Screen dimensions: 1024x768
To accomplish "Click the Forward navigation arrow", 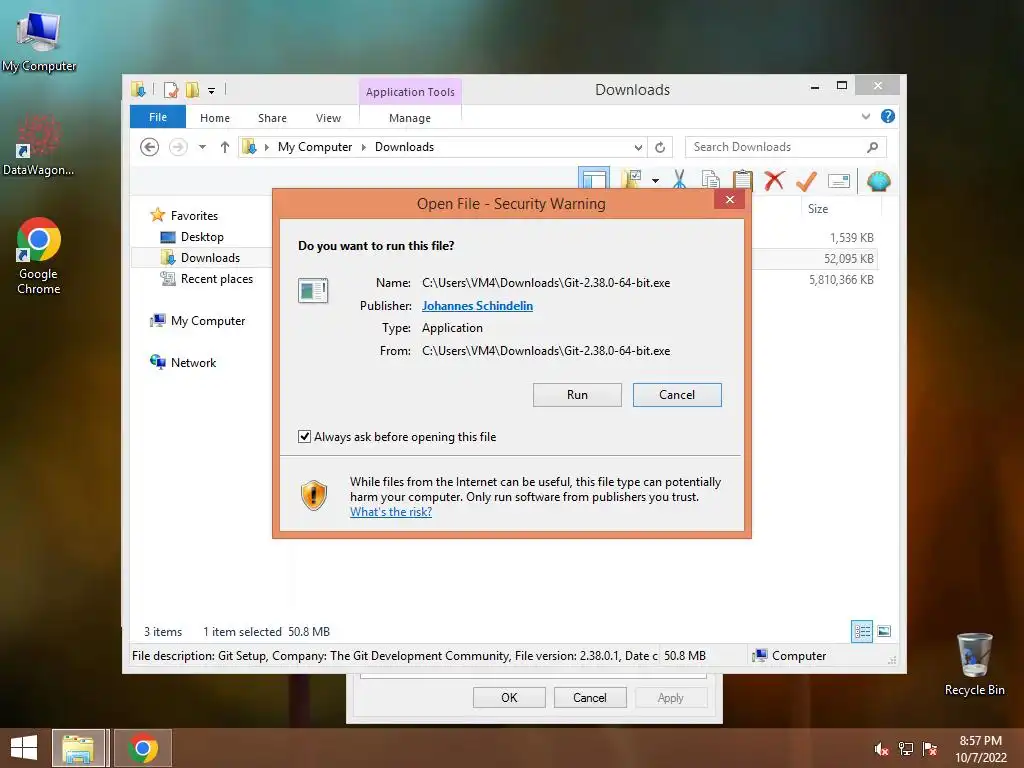I will [178, 147].
